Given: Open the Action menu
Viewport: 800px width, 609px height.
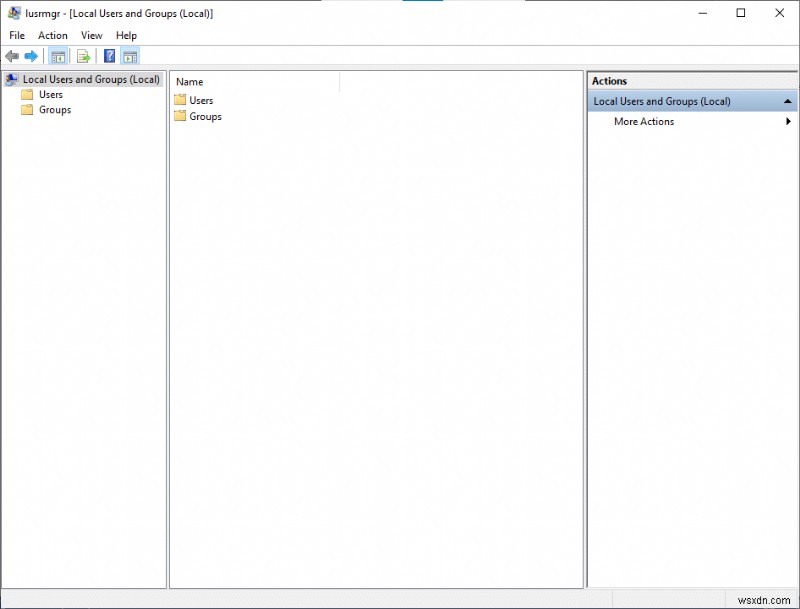Looking at the screenshot, I should click(x=53, y=35).
